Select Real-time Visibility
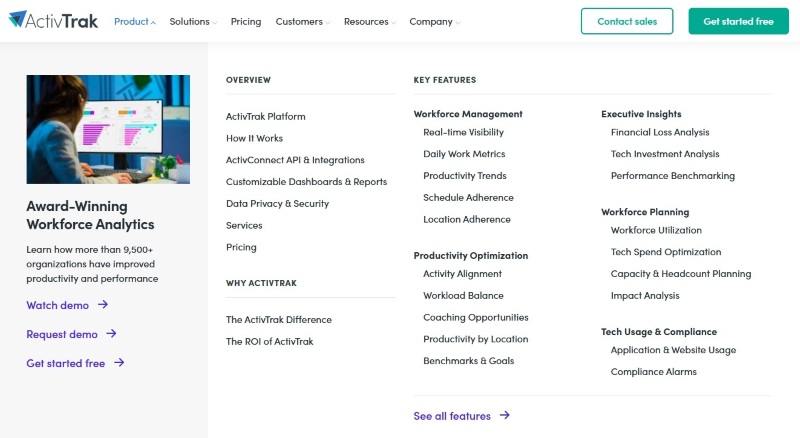This screenshot has height=438, width=800. tap(463, 132)
